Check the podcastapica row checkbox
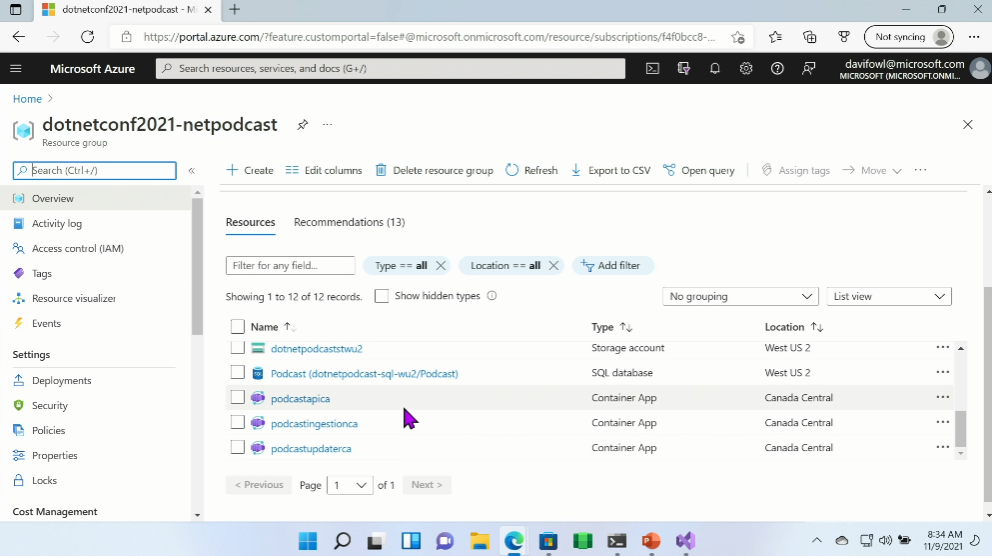The width and height of the screenshot is (992, 556). point(238,398)
